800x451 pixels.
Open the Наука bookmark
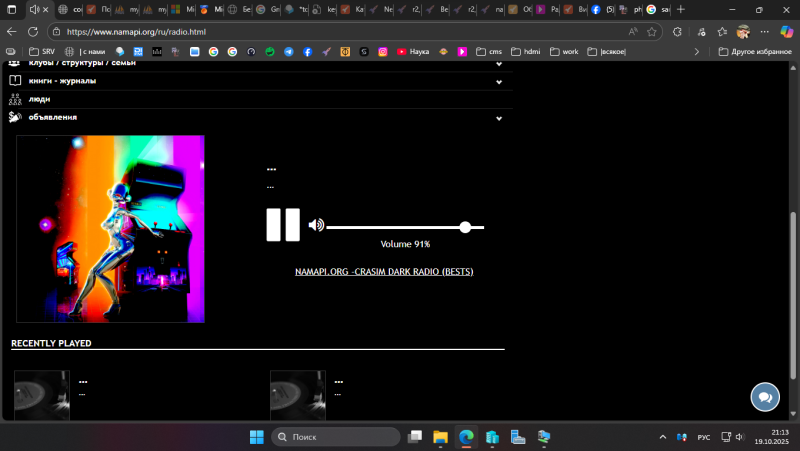[415, 51]
